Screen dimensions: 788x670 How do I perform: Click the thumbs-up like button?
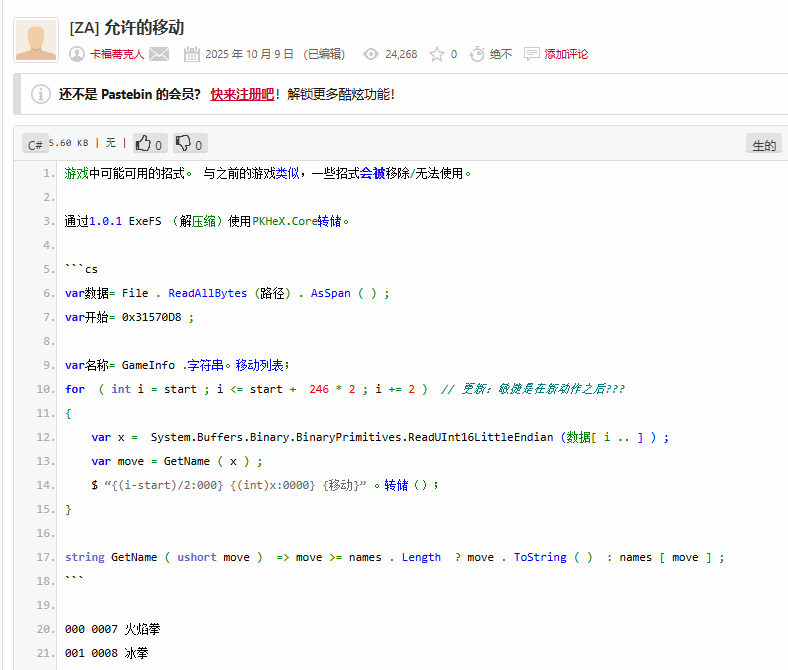pyautogui.click(x=149, y=144)
